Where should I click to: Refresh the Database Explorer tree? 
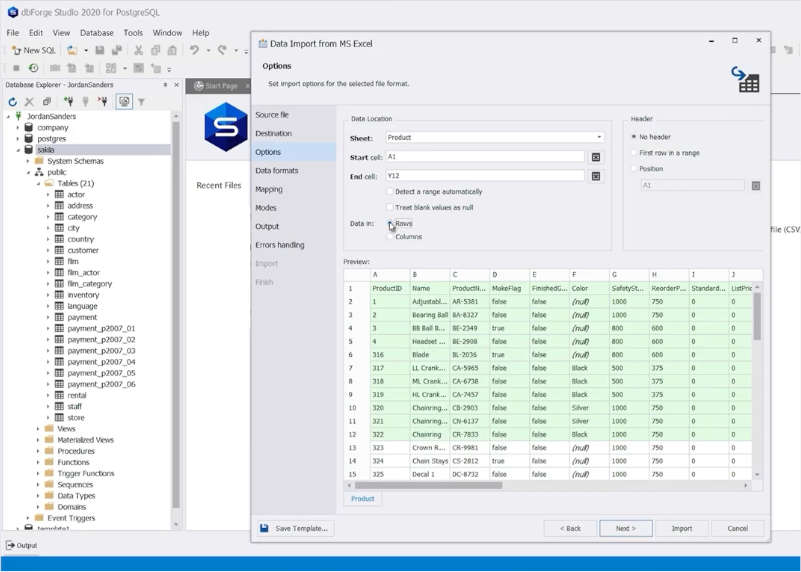point(13,102)
